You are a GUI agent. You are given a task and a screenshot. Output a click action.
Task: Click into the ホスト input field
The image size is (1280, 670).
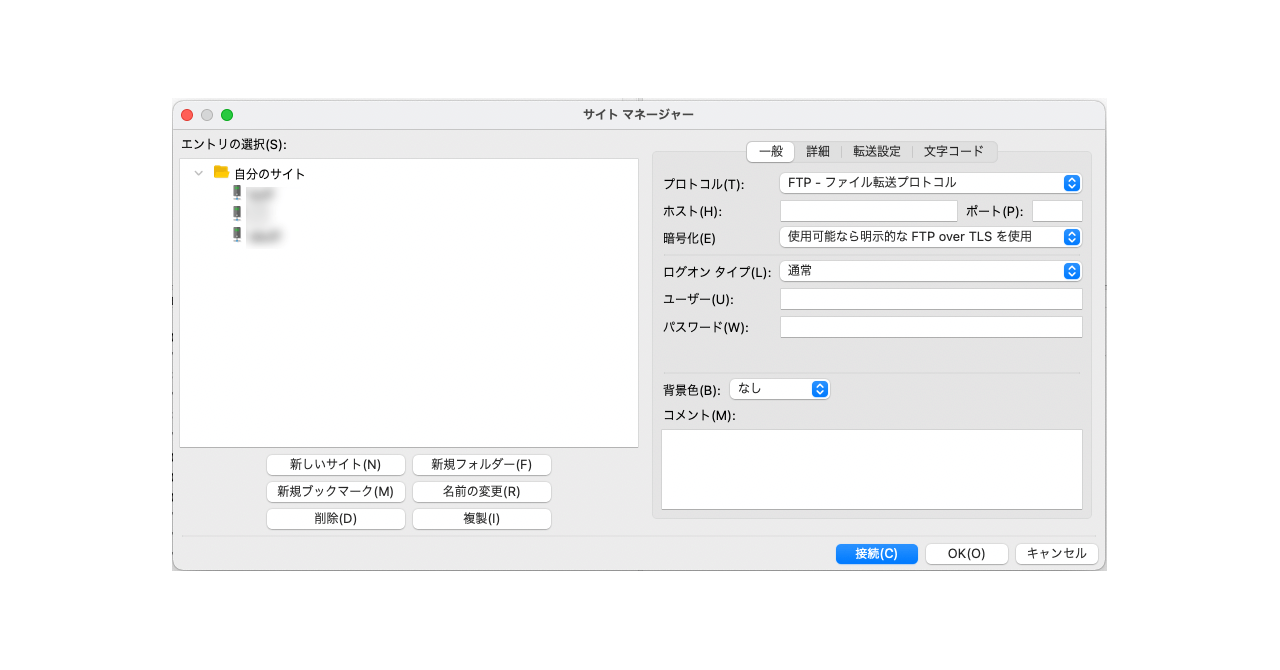pyautogui.click(x=868, y=211)
